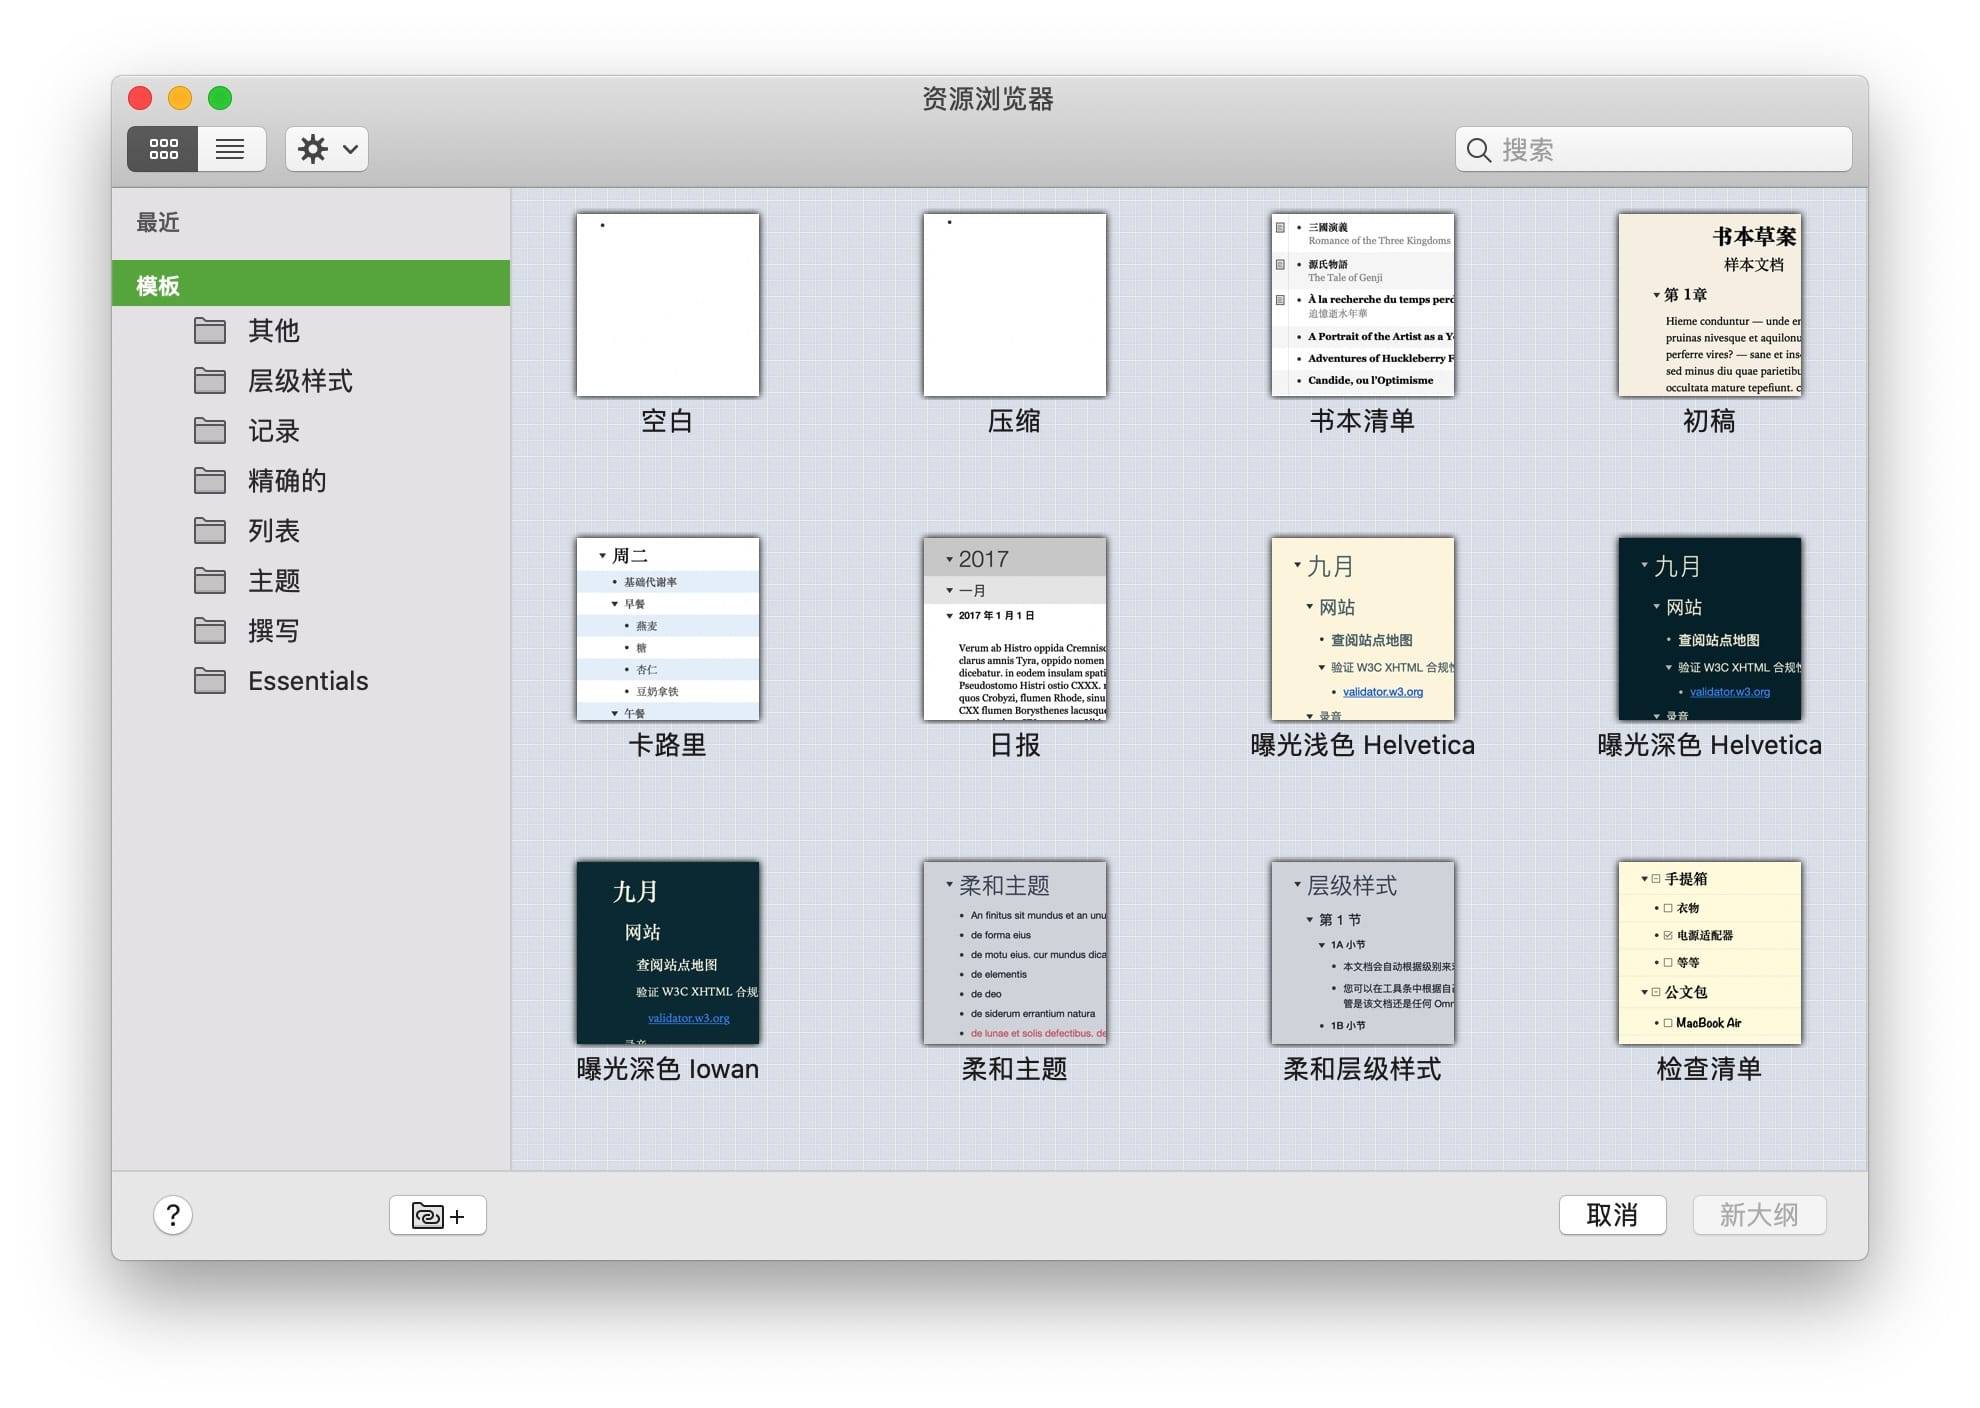
Task: Select the 曝光深色 Helvetica template thumbnail
Action: 1710,628
